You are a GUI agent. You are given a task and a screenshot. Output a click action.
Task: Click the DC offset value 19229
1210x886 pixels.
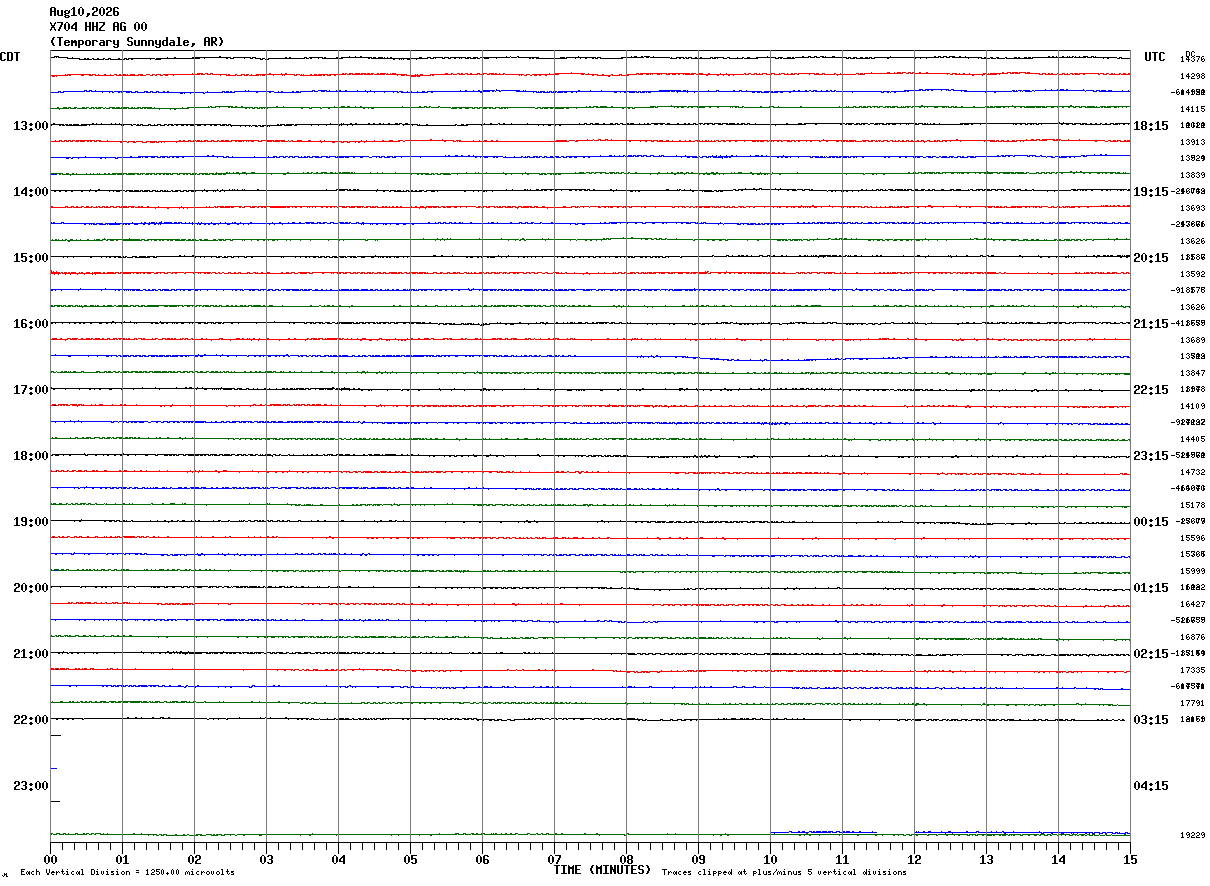pyautogui.click(x=1192, y=835)
